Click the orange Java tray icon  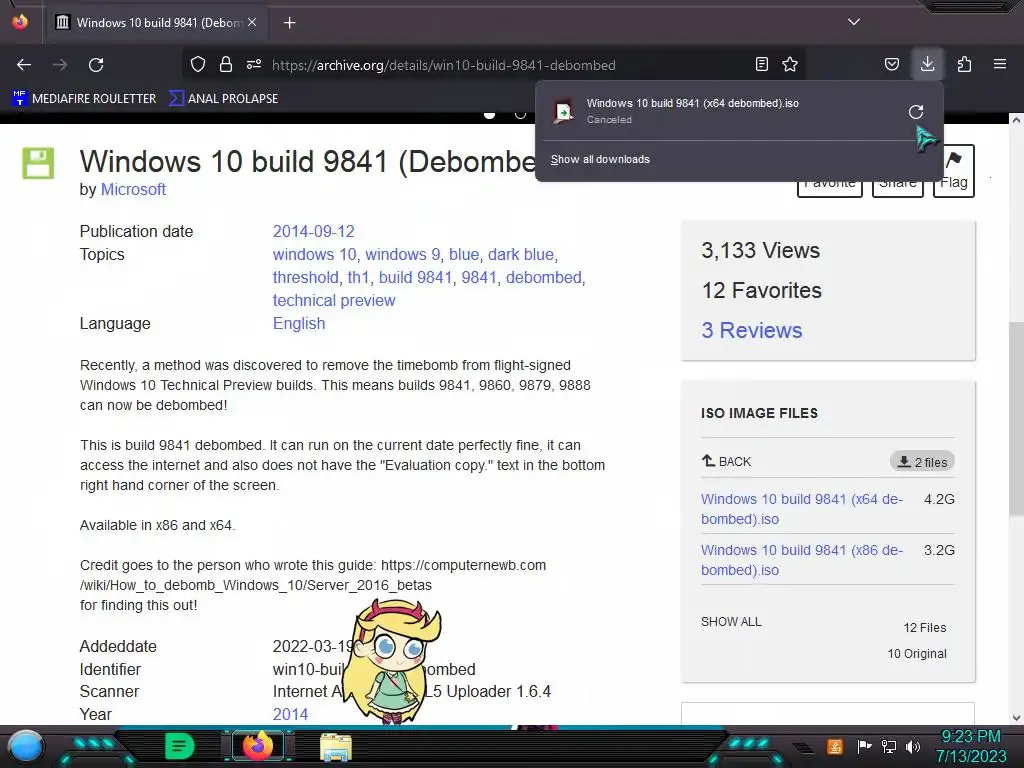[835, 746]
